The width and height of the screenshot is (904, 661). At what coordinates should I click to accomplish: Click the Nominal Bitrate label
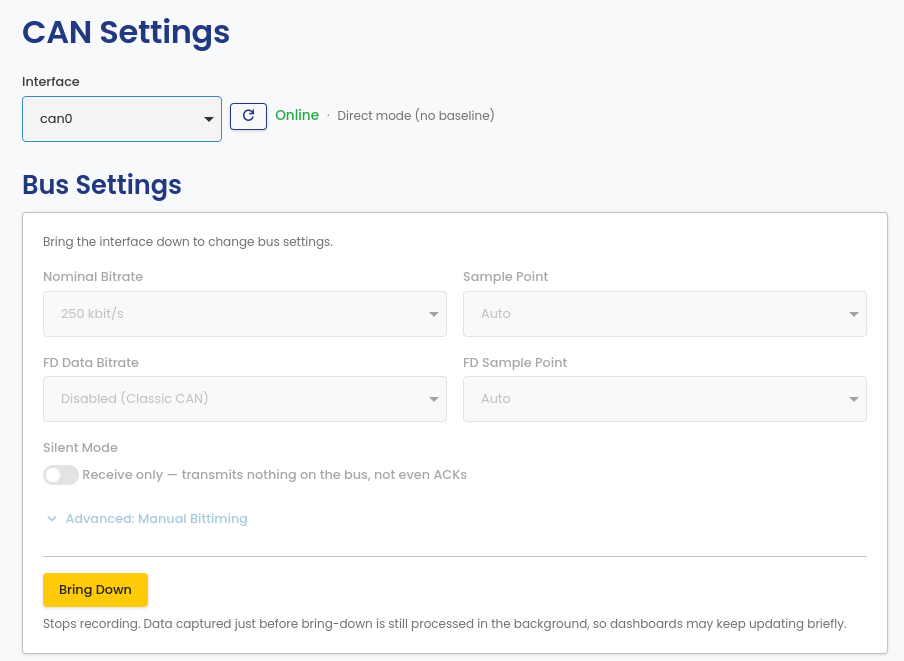[x=93, y=277]
